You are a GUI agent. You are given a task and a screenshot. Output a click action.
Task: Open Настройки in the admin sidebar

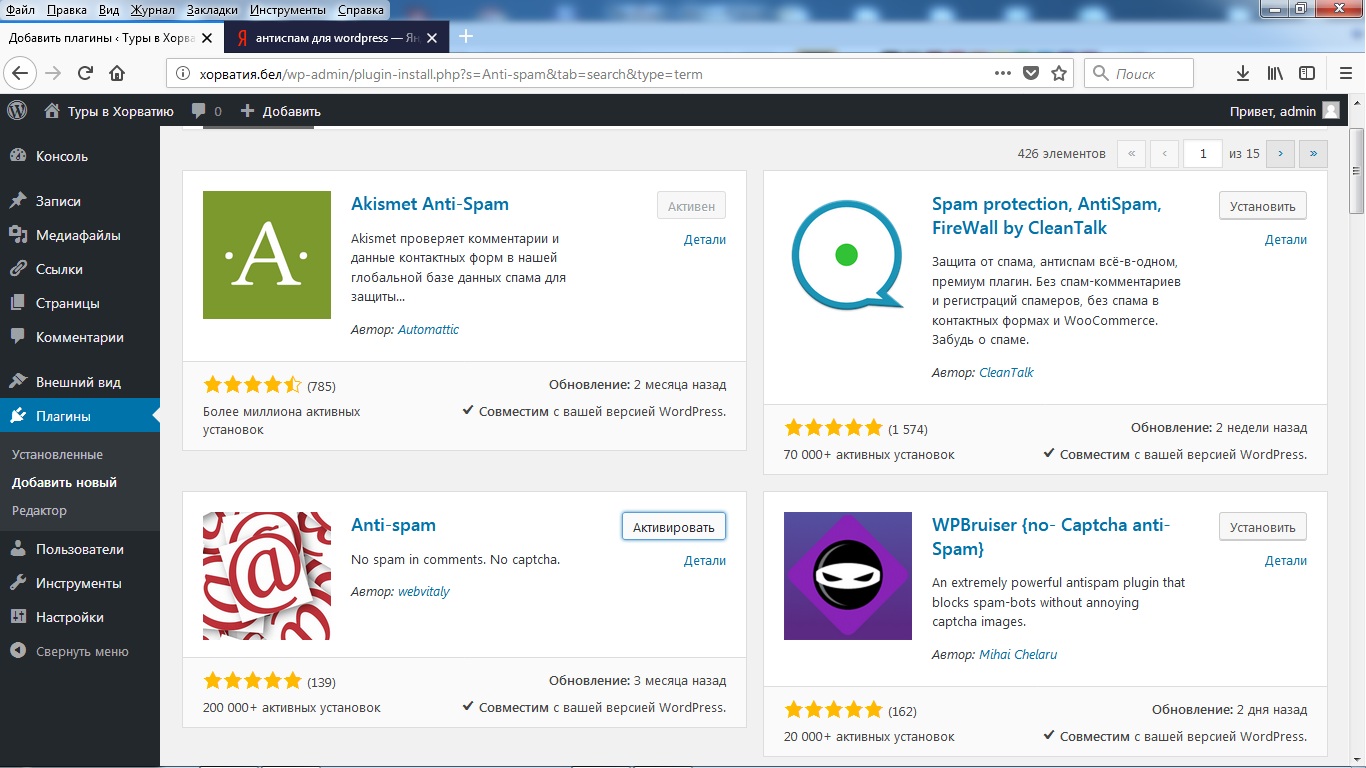pyautogui.click(x=70, y=617)
